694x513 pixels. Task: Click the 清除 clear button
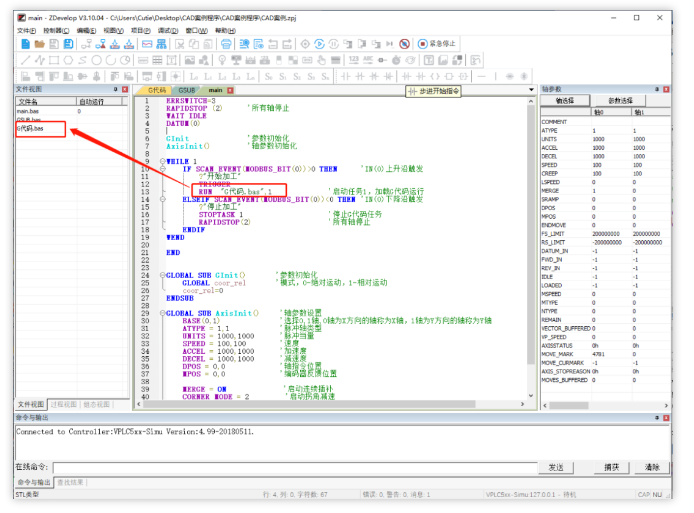coord(652,467)
